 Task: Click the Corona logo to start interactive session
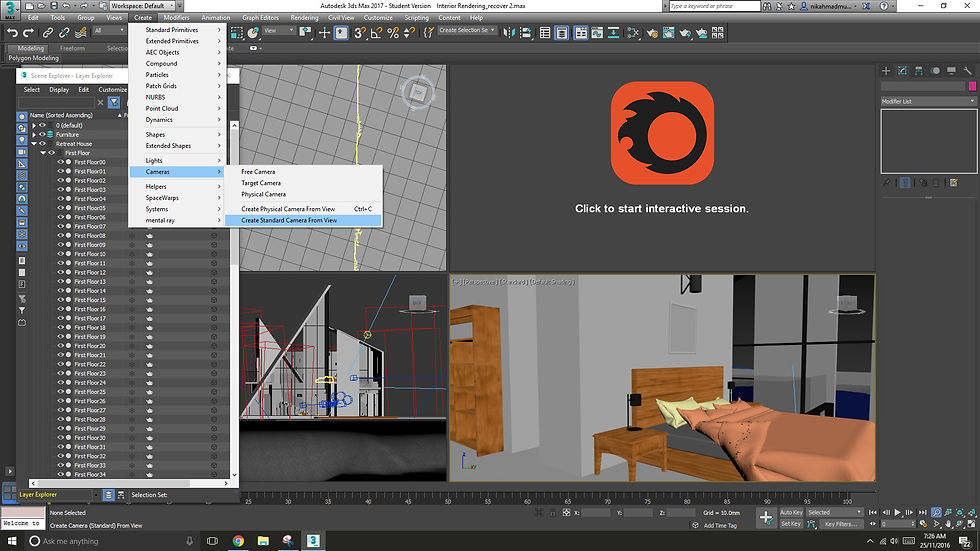662,133
